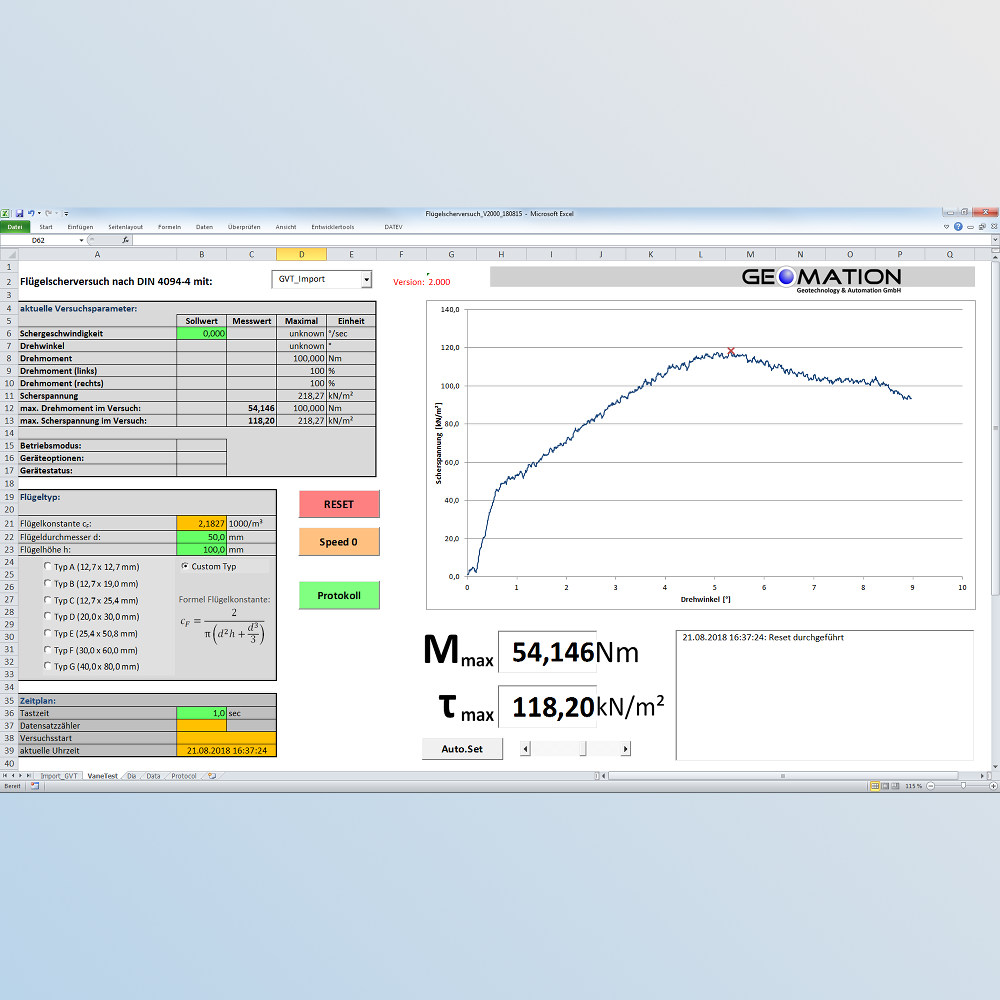
Task: Click the Undo arrow icon
Action: pyautogui.click(x=31, y=214)
